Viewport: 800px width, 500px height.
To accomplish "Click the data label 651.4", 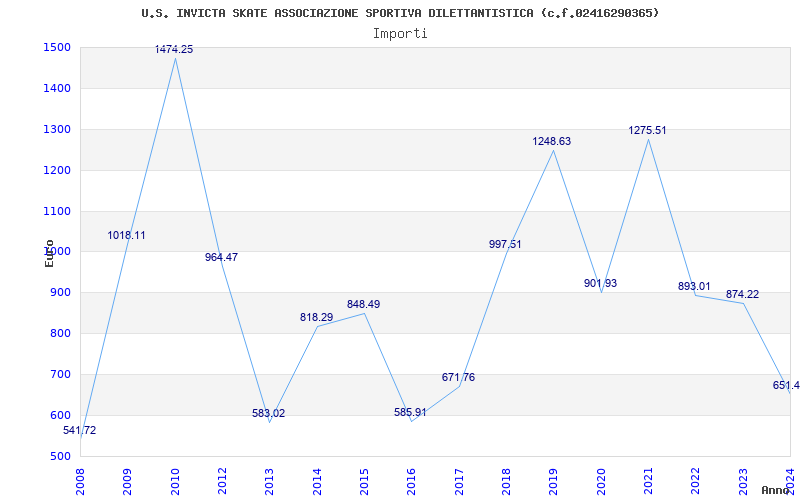I will [786, 386].
